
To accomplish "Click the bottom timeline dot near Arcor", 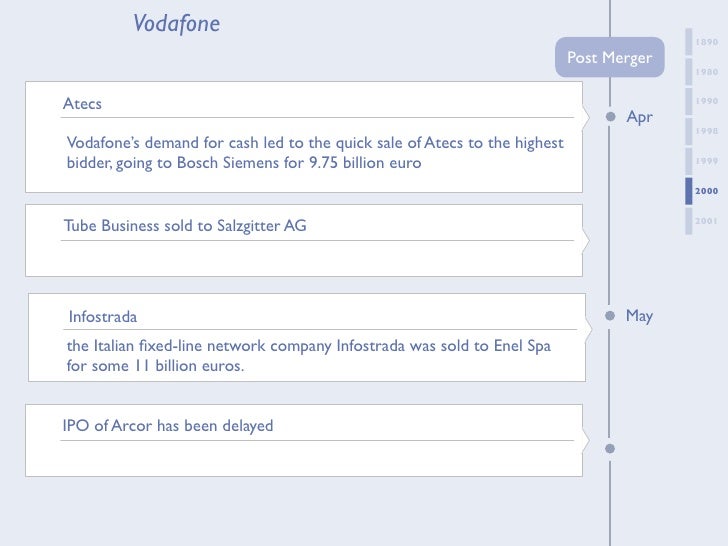I will point(610,448).
